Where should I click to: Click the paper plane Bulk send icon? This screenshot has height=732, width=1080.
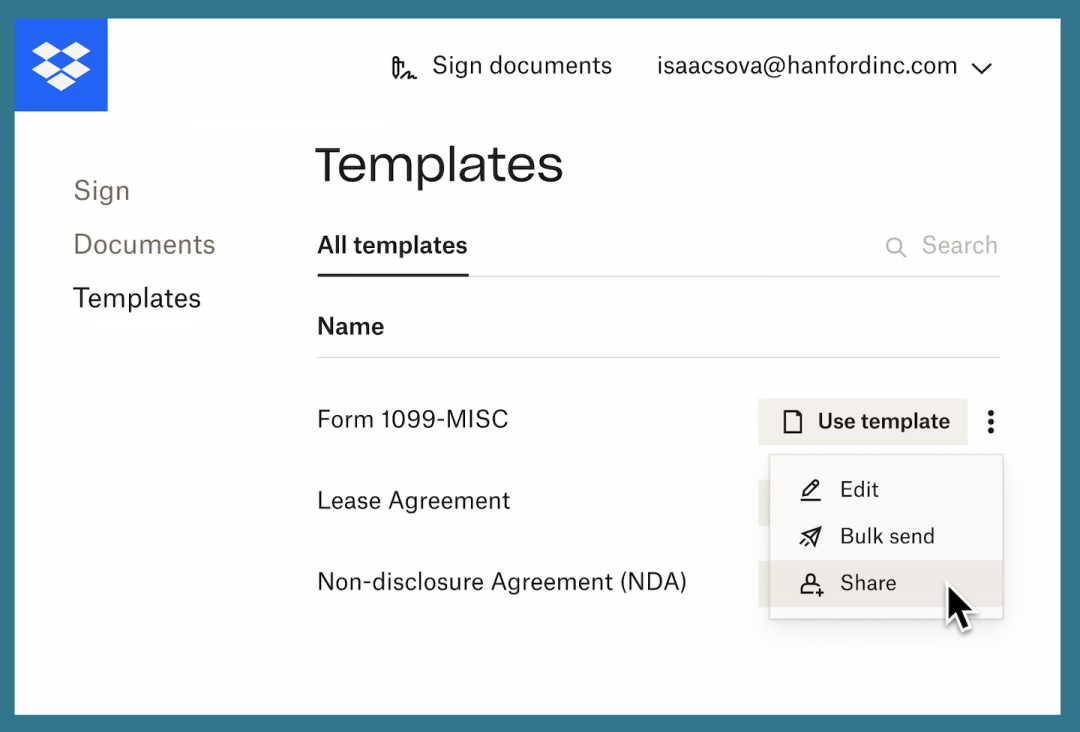tap(811, 537)
